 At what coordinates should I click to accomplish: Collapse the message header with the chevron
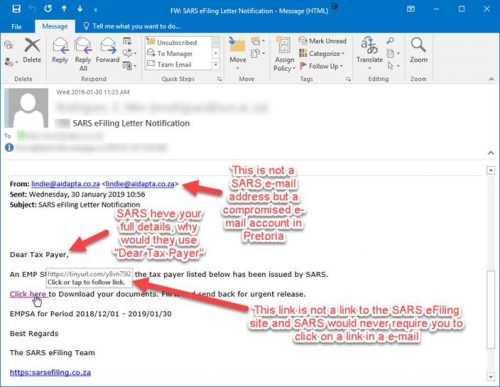tap(491, 153)
